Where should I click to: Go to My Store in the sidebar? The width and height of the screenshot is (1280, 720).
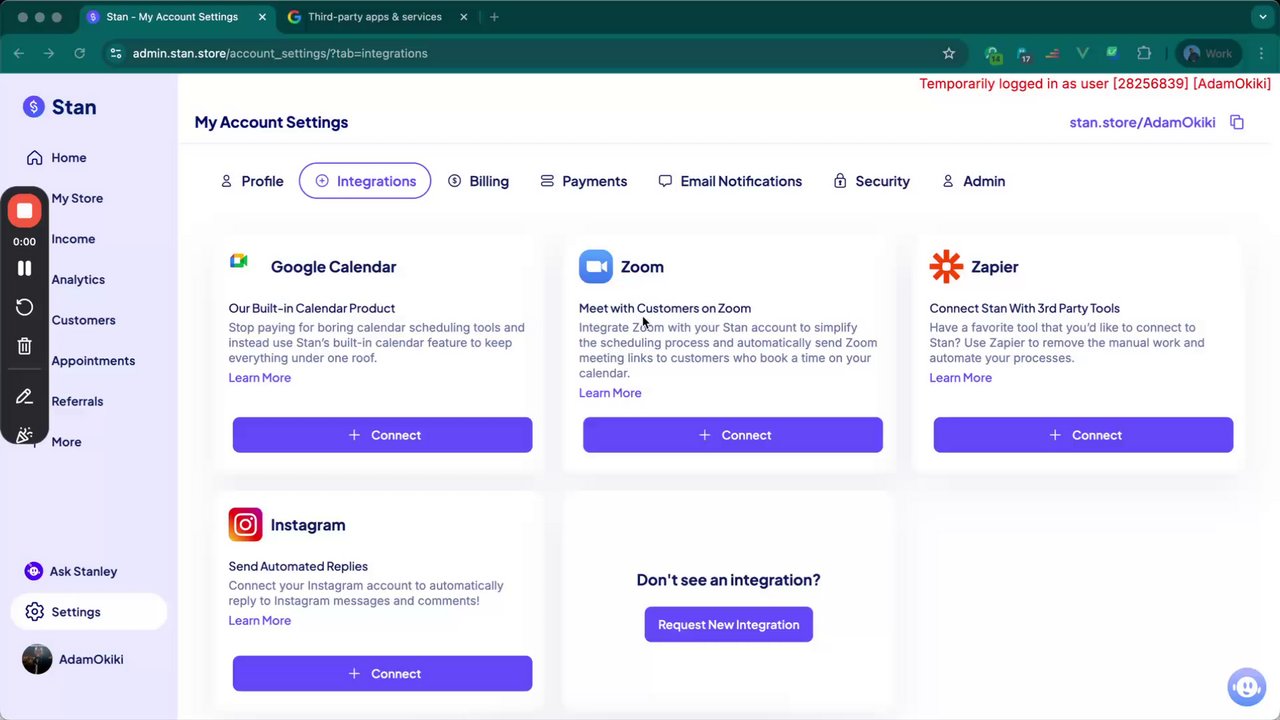tap(77, 198)
